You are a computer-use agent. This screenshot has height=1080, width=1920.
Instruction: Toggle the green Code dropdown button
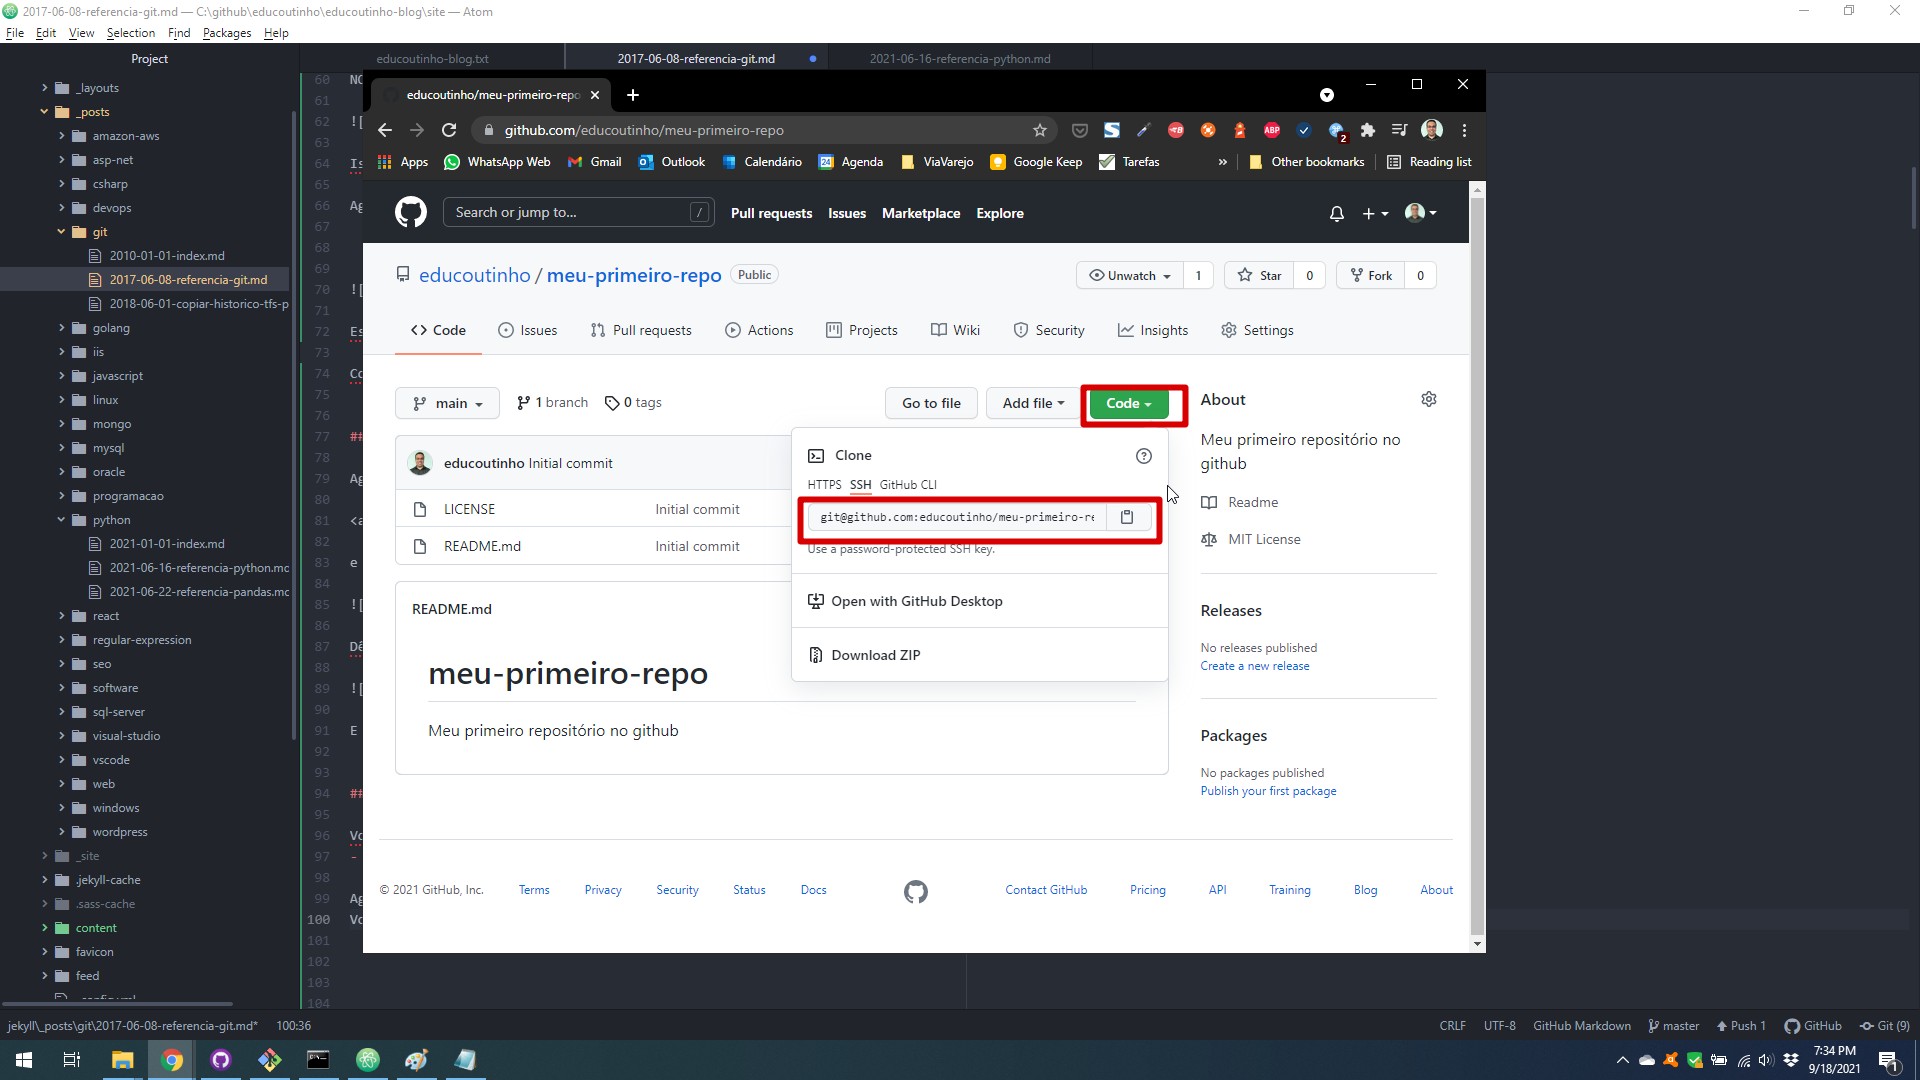tap(1129, 403)
